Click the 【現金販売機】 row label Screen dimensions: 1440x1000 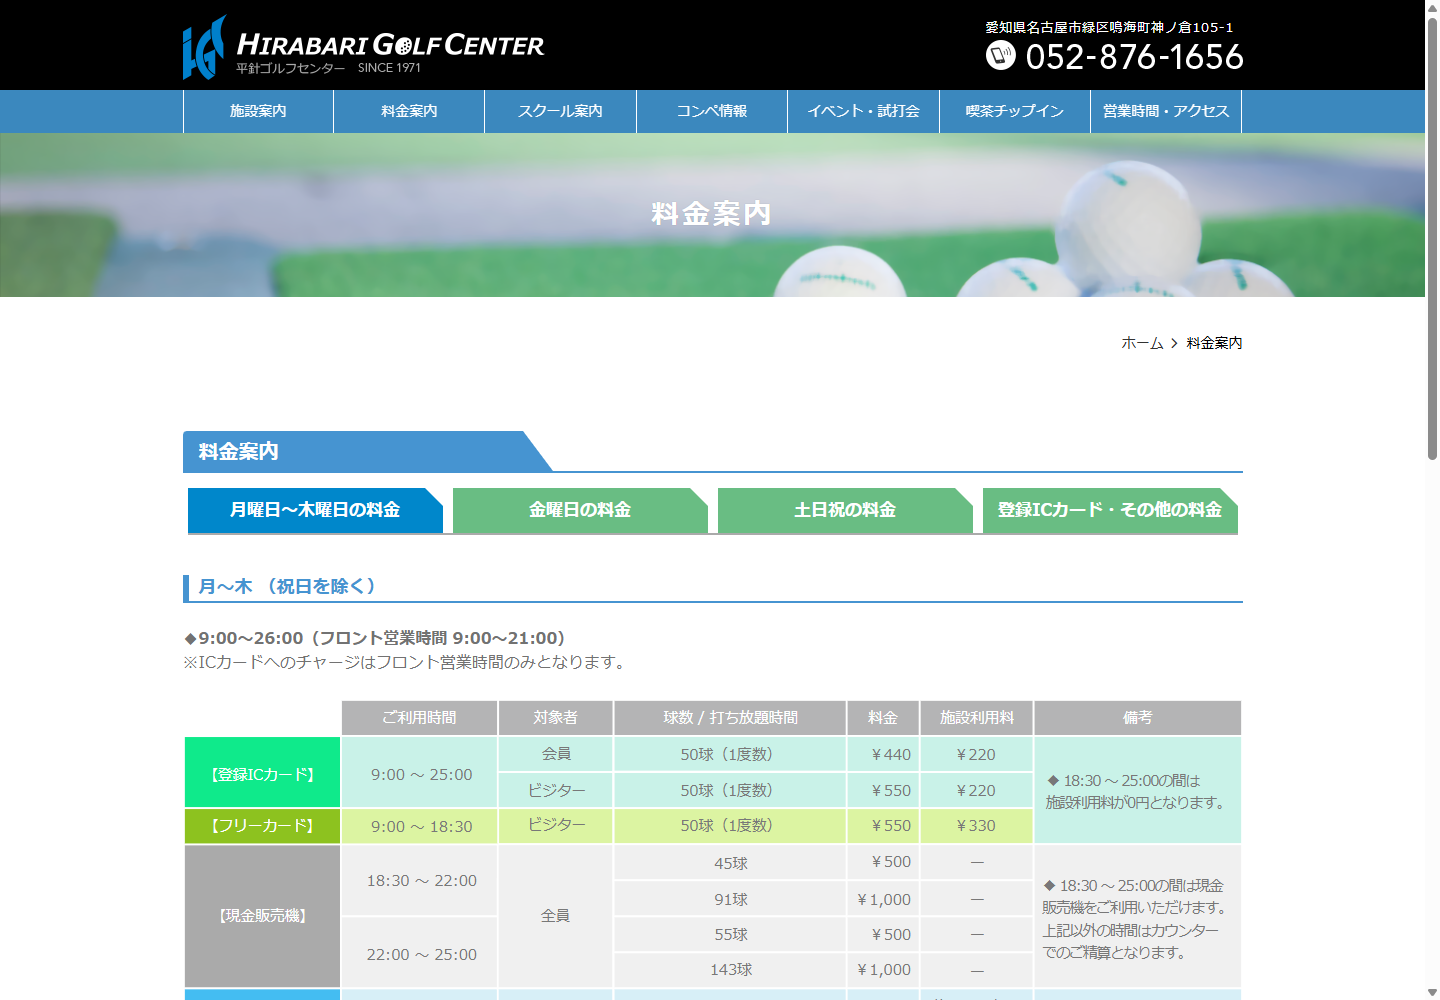(263, 915)
